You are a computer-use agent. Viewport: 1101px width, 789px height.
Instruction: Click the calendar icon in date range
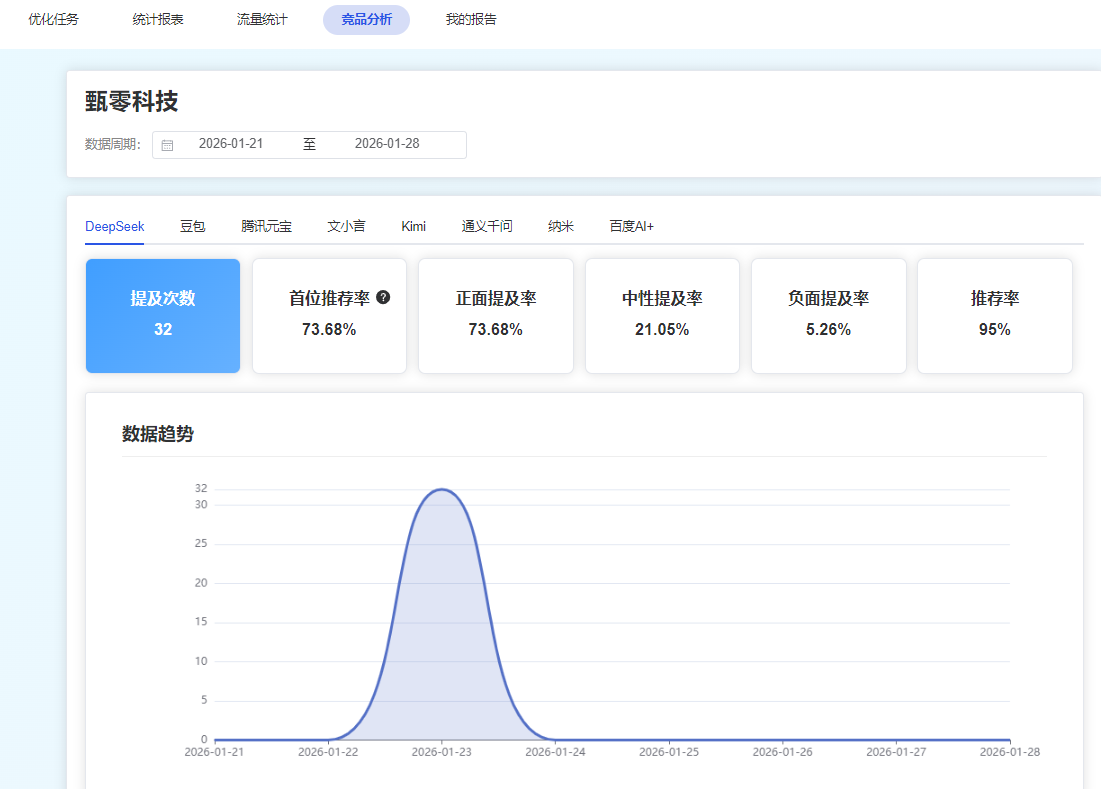pyautogui.click(x=167, y=145)
